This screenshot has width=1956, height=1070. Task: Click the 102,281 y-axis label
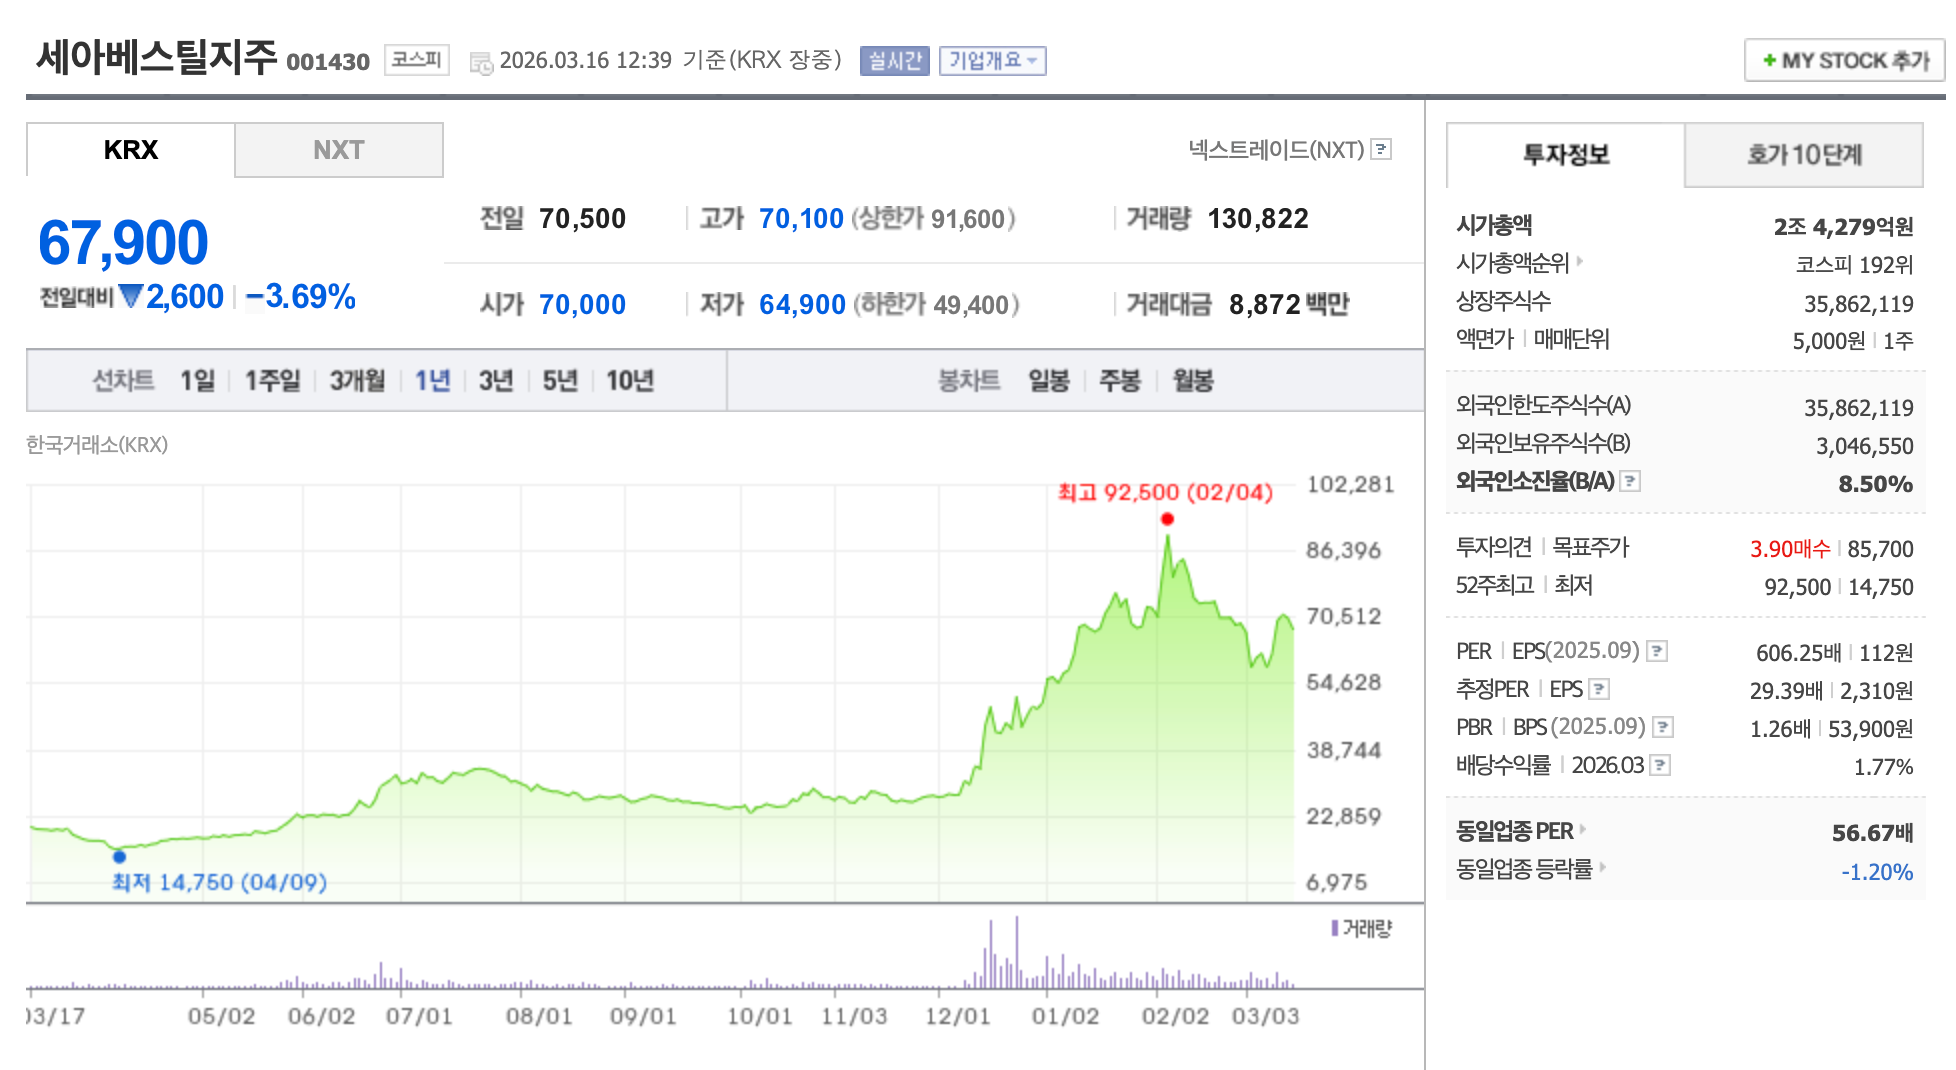(x=1350, y=485)
